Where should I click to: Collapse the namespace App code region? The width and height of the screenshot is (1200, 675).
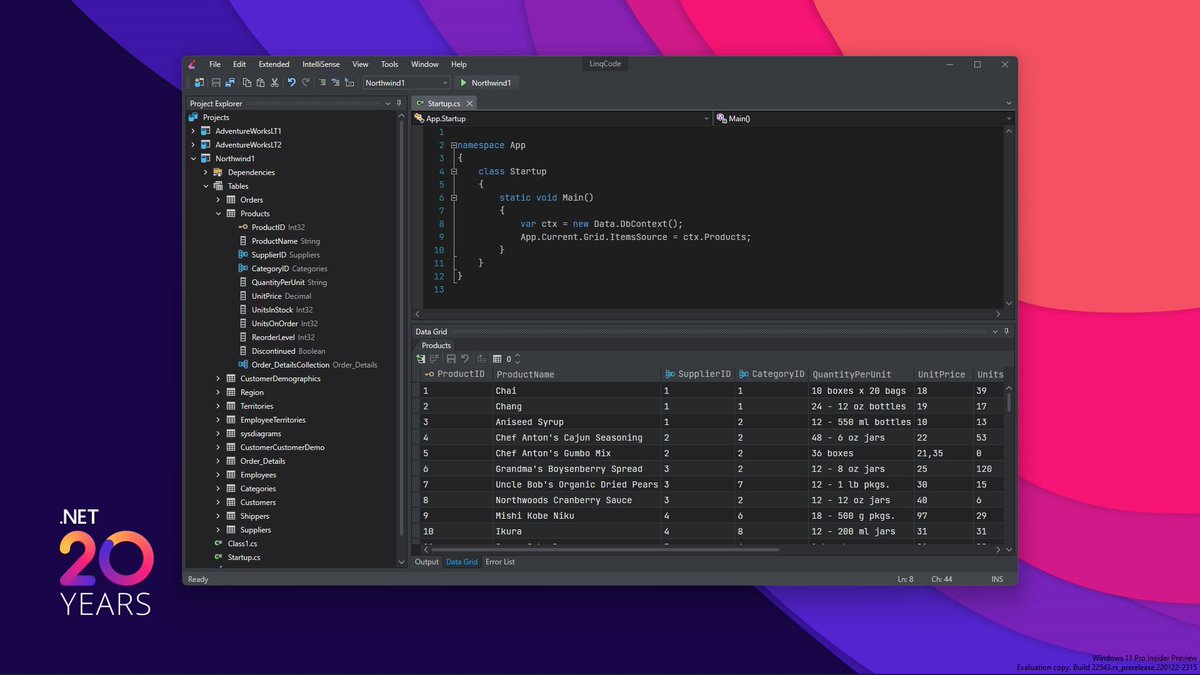tap(453, 145)
